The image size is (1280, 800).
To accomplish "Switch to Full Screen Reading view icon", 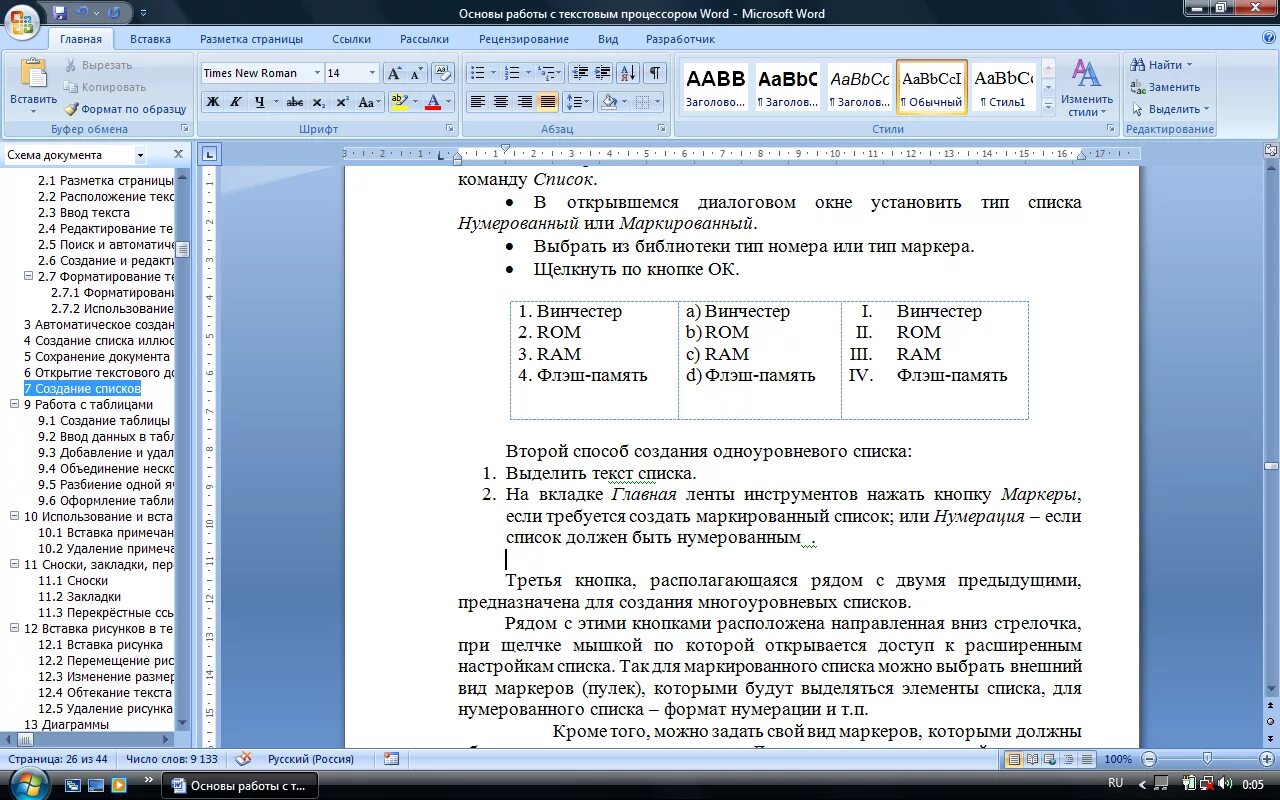I will coord(1031,759).
